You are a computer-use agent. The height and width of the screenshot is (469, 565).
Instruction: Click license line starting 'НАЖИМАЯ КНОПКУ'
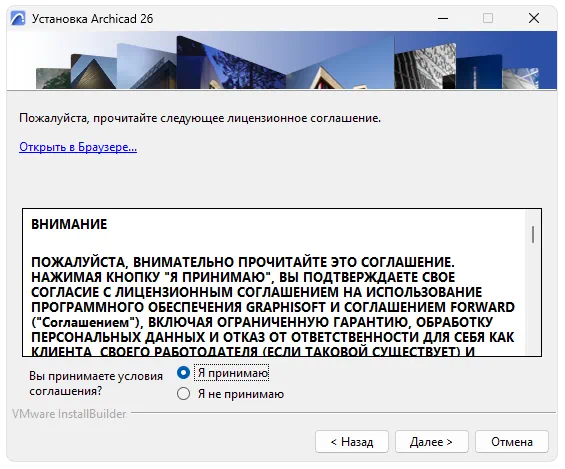[x=243, y=277]
